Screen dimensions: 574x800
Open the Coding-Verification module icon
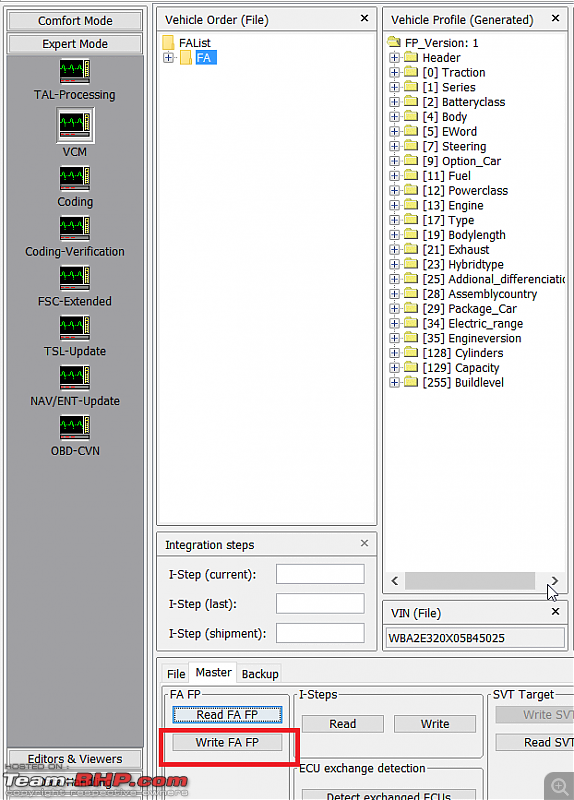(74, 228)
